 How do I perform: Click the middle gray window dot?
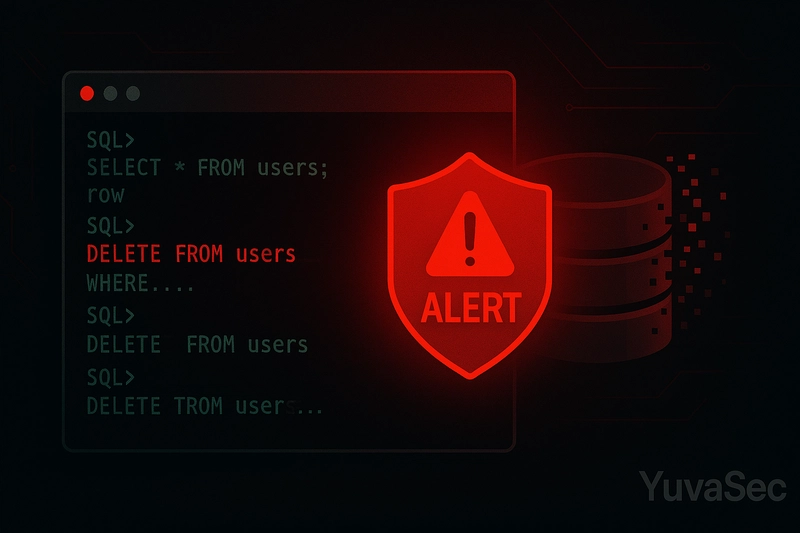coord(110,93)
